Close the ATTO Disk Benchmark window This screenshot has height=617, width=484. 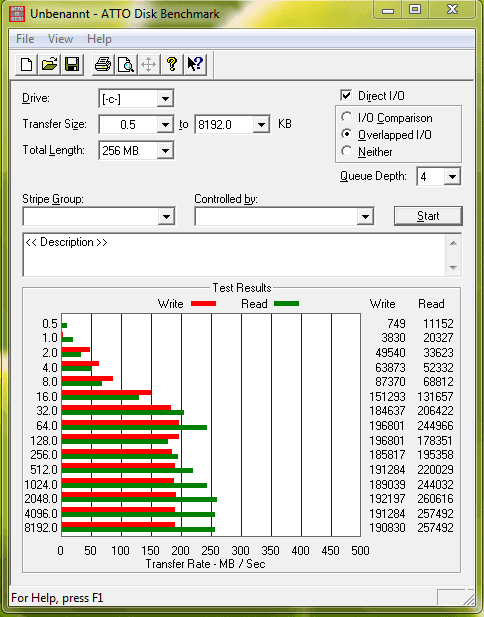(x=453, y=10)
